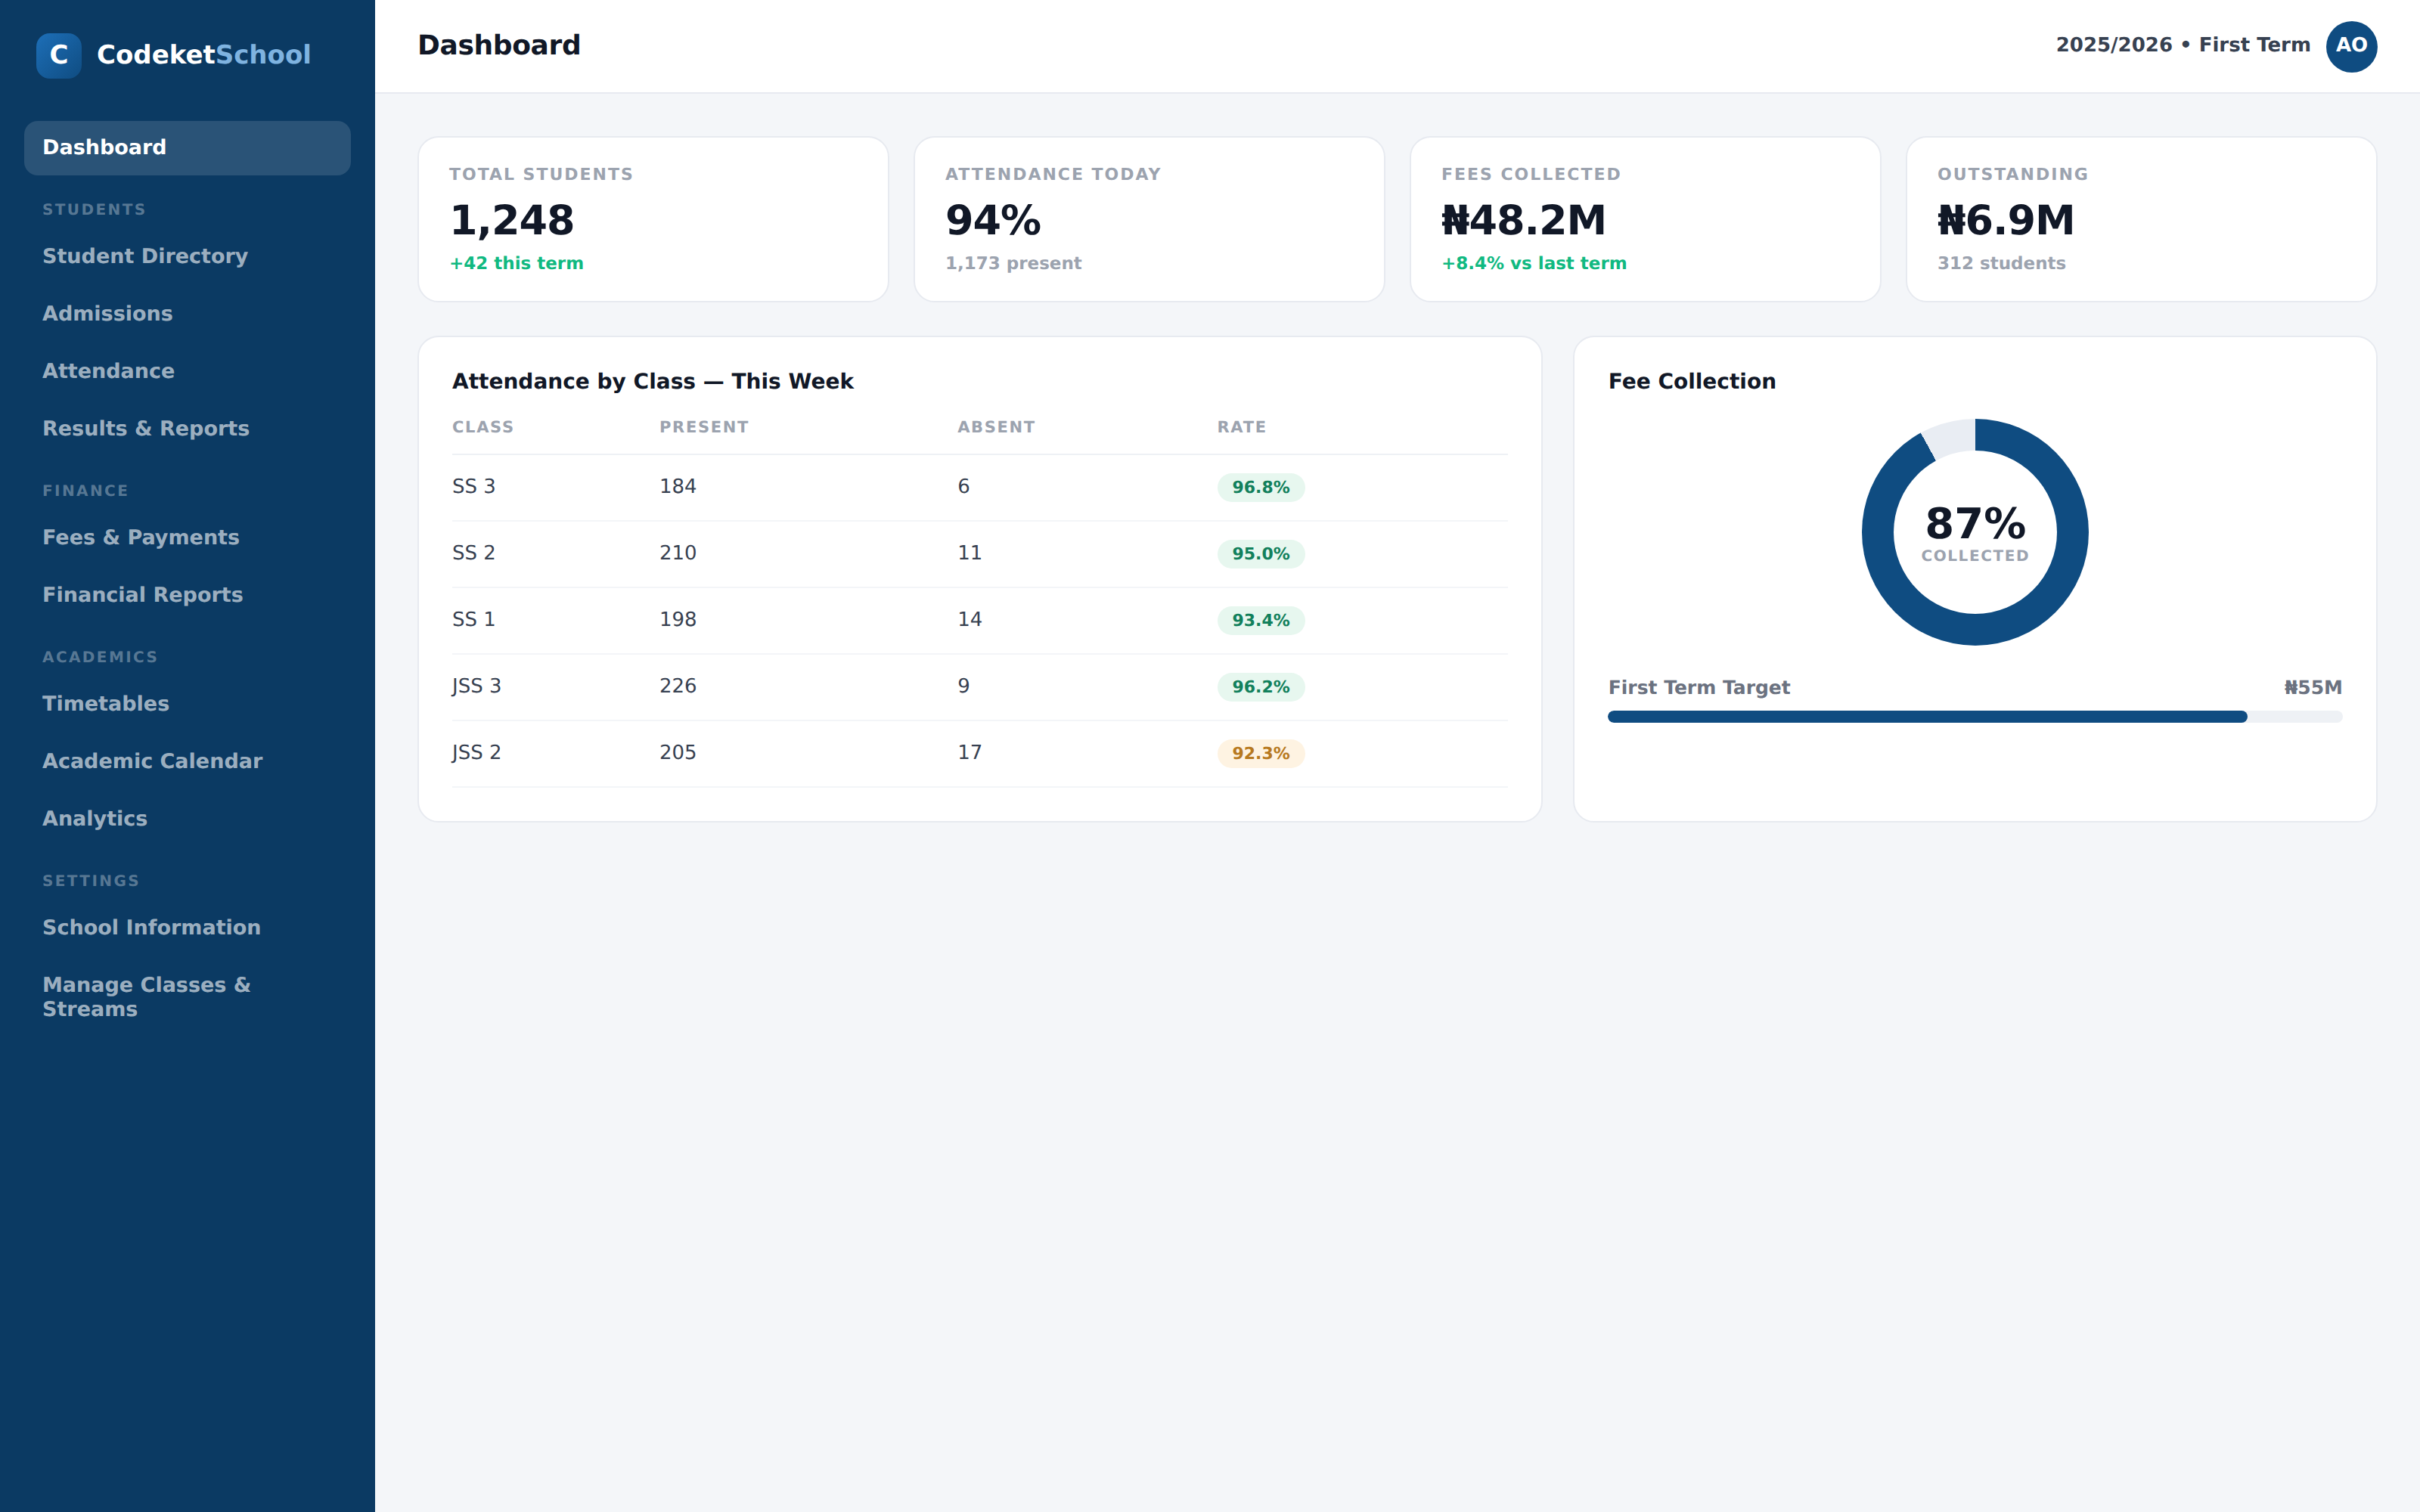Click '1,173 present' text
The image size is (2420, 1512).
pyautogui.click(x=1013, y=263)
